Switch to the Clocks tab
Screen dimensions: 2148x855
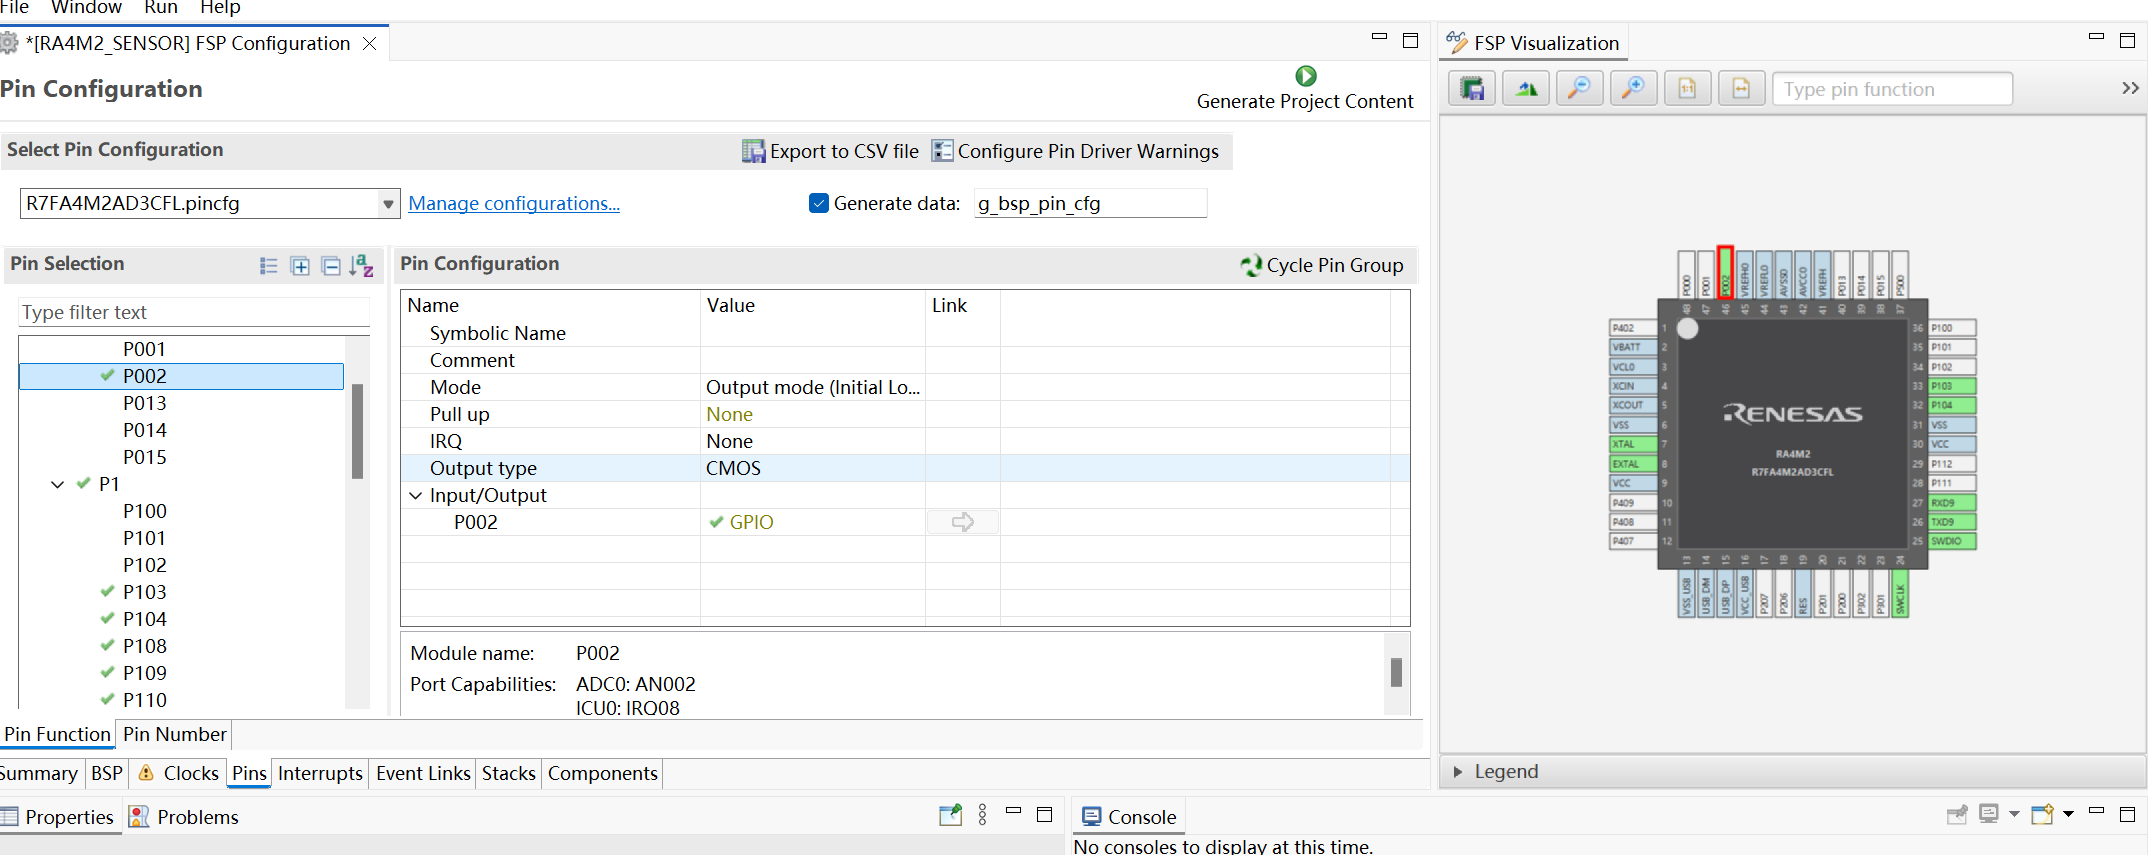pyautogui.click(x=190, y=774)
